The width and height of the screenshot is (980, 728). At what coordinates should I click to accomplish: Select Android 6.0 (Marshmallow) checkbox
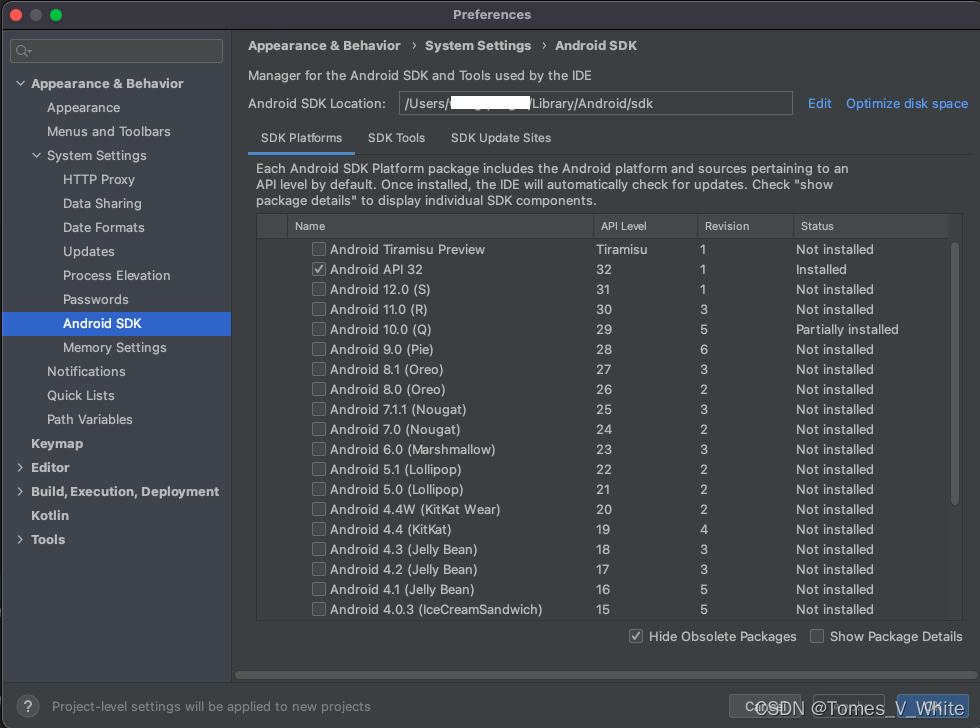(319, 449)
